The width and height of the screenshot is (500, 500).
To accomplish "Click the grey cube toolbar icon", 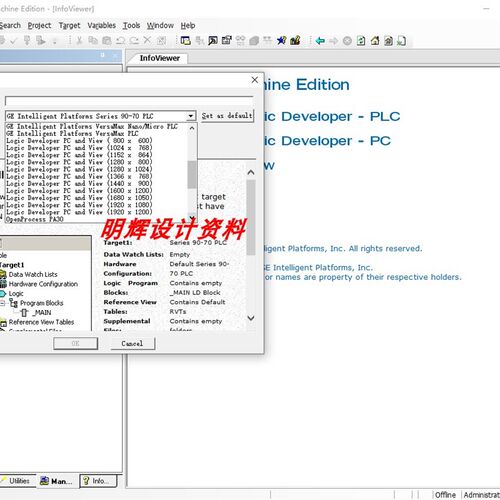I will (254, 41).
